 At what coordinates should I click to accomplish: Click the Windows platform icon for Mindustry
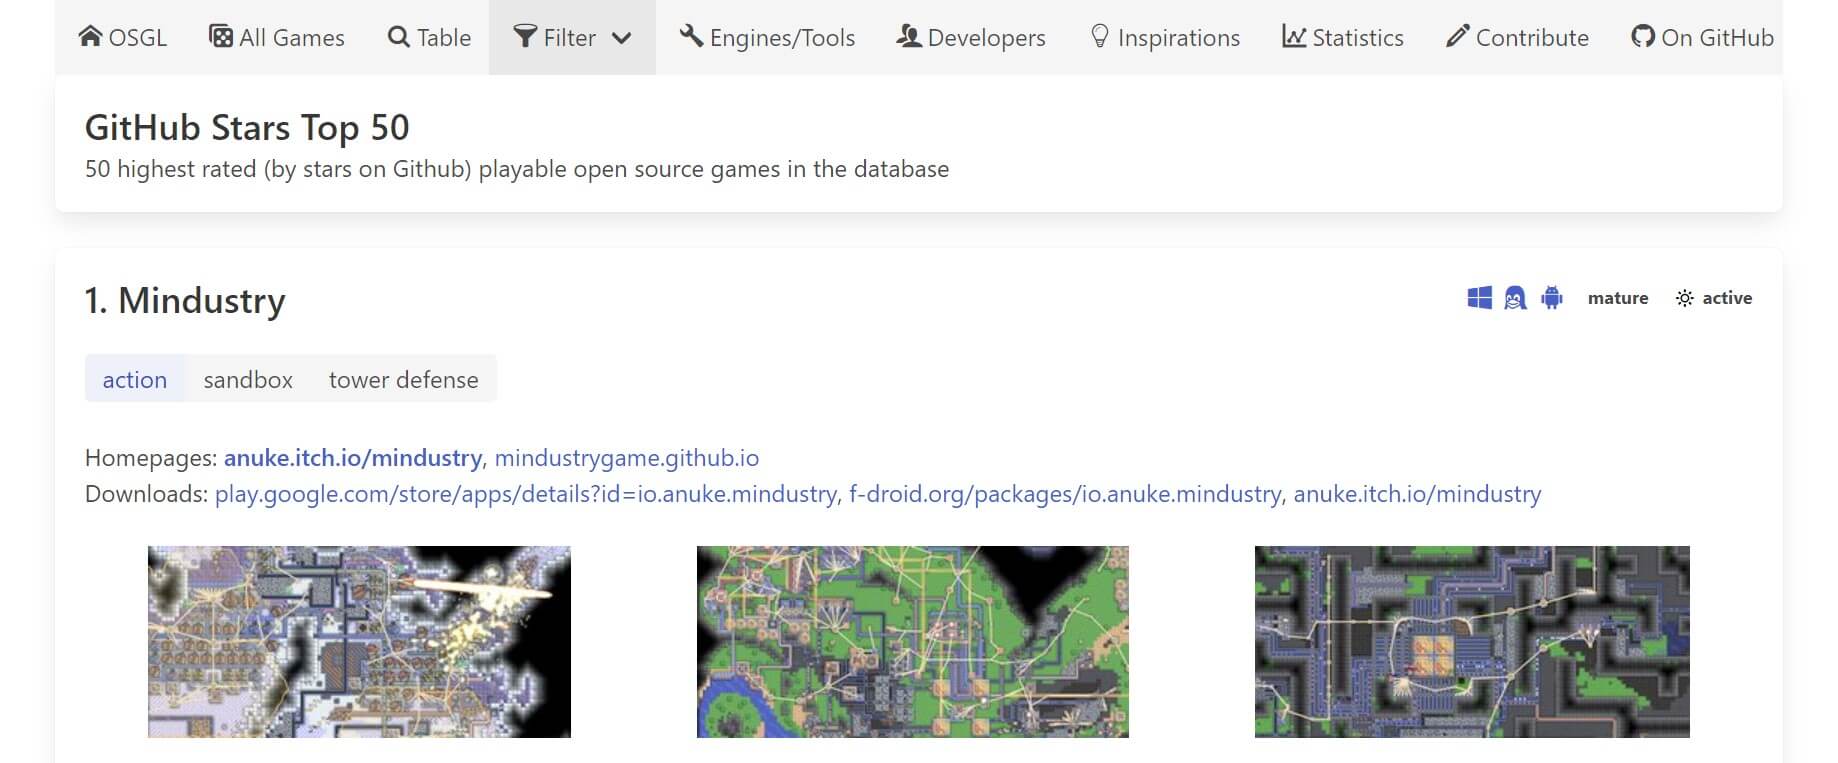click(1480, 298)
